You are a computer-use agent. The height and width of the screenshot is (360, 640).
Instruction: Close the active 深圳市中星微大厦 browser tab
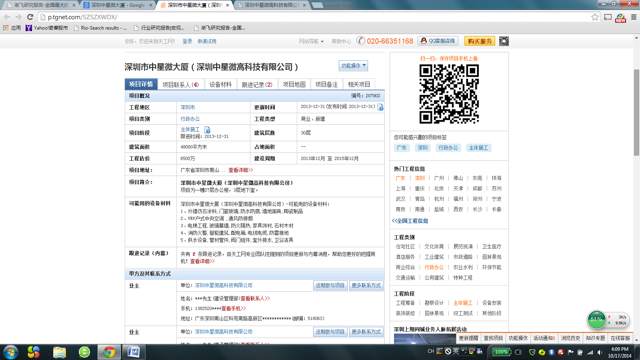[227, 5]
